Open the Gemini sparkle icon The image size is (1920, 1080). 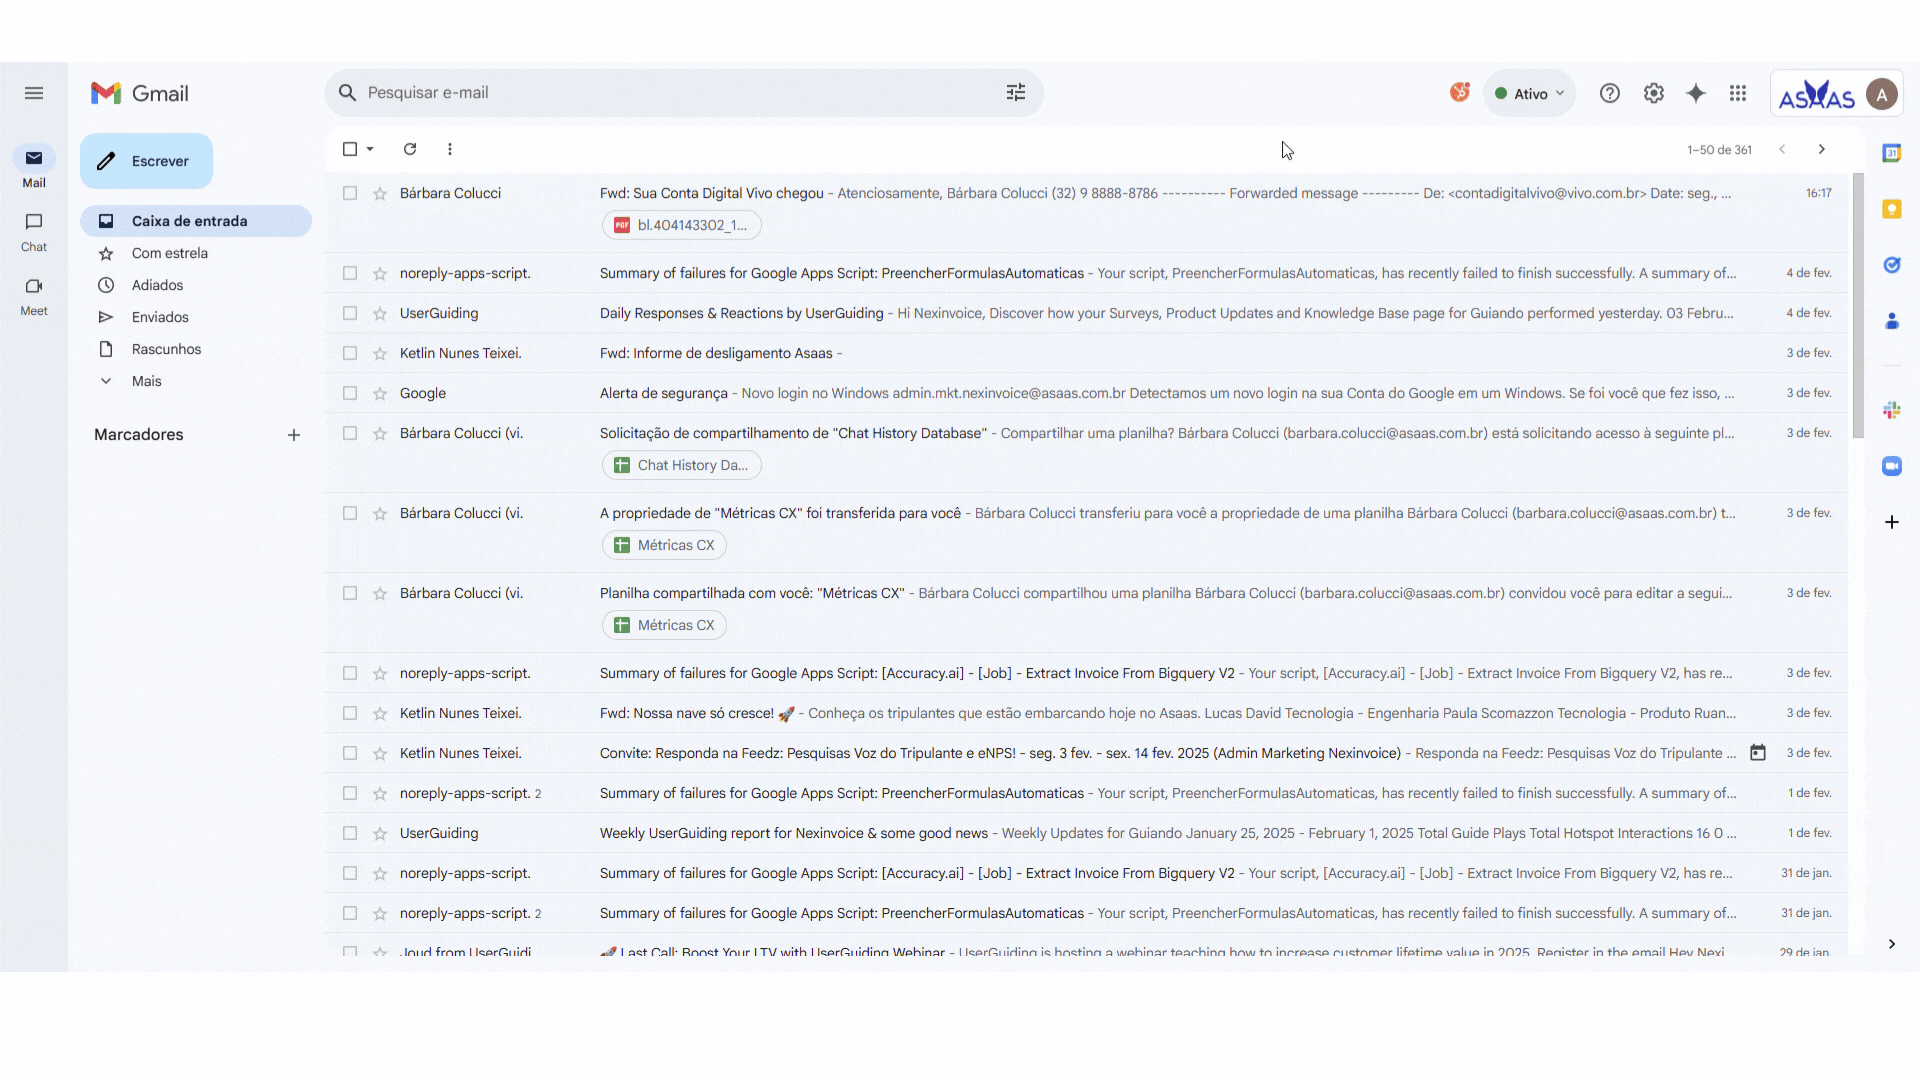click(1696, 93)
